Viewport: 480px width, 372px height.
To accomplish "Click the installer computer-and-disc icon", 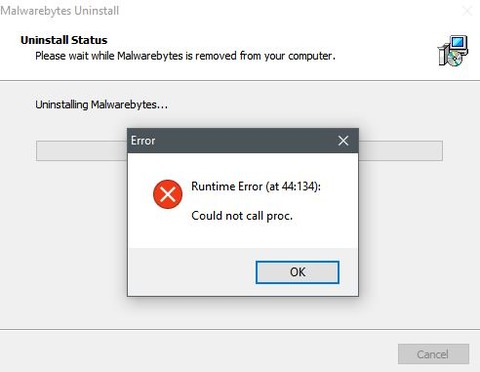I will [453, 51].
